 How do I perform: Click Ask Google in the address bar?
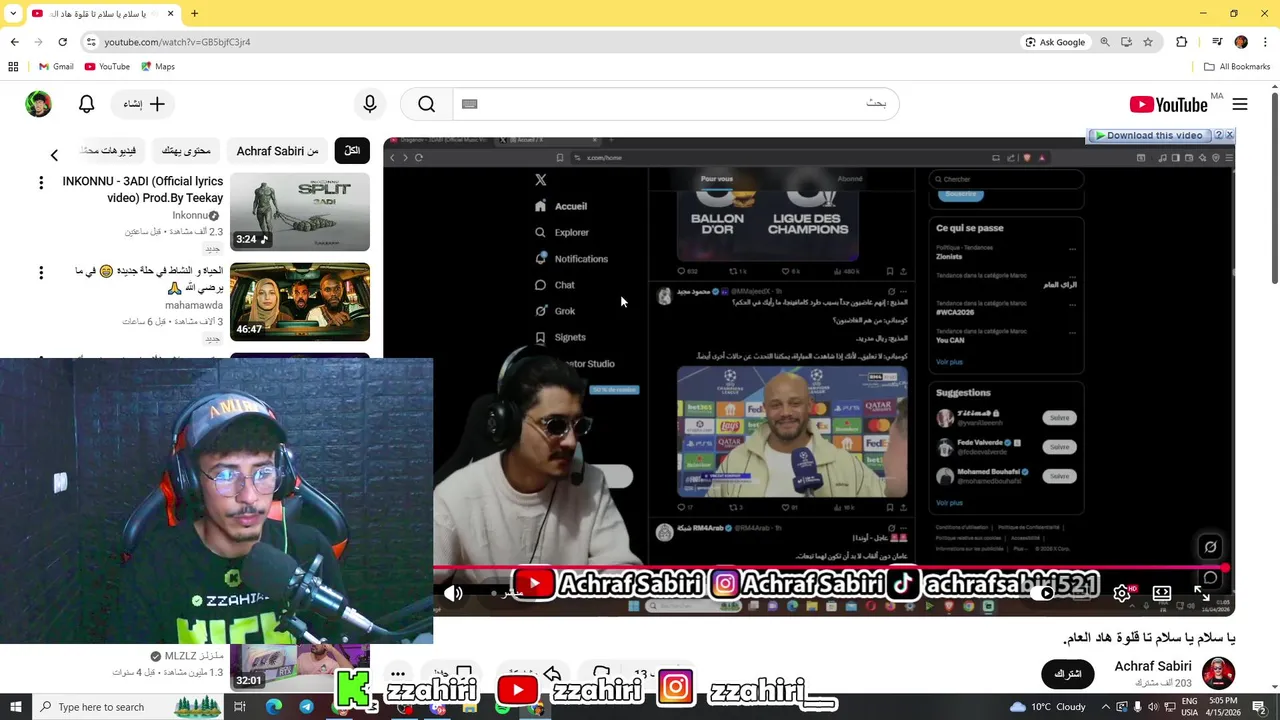[1055, 42]
